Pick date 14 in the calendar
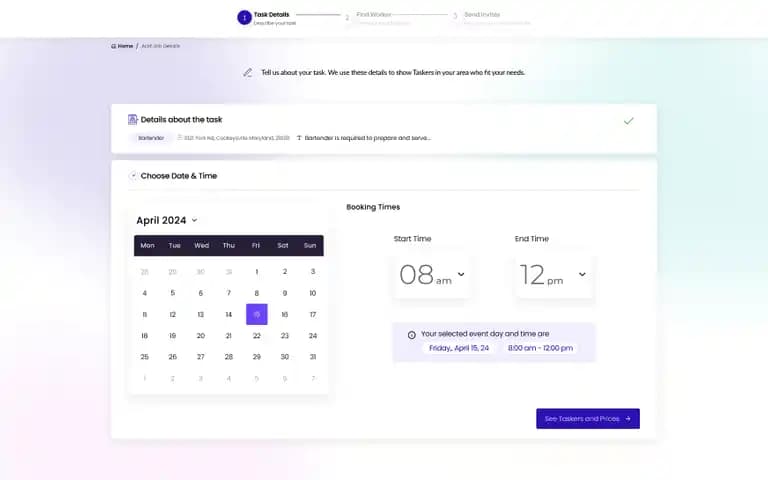Viewport: 768px width, 480px height. pyautogui.click(x=229, y=314)
